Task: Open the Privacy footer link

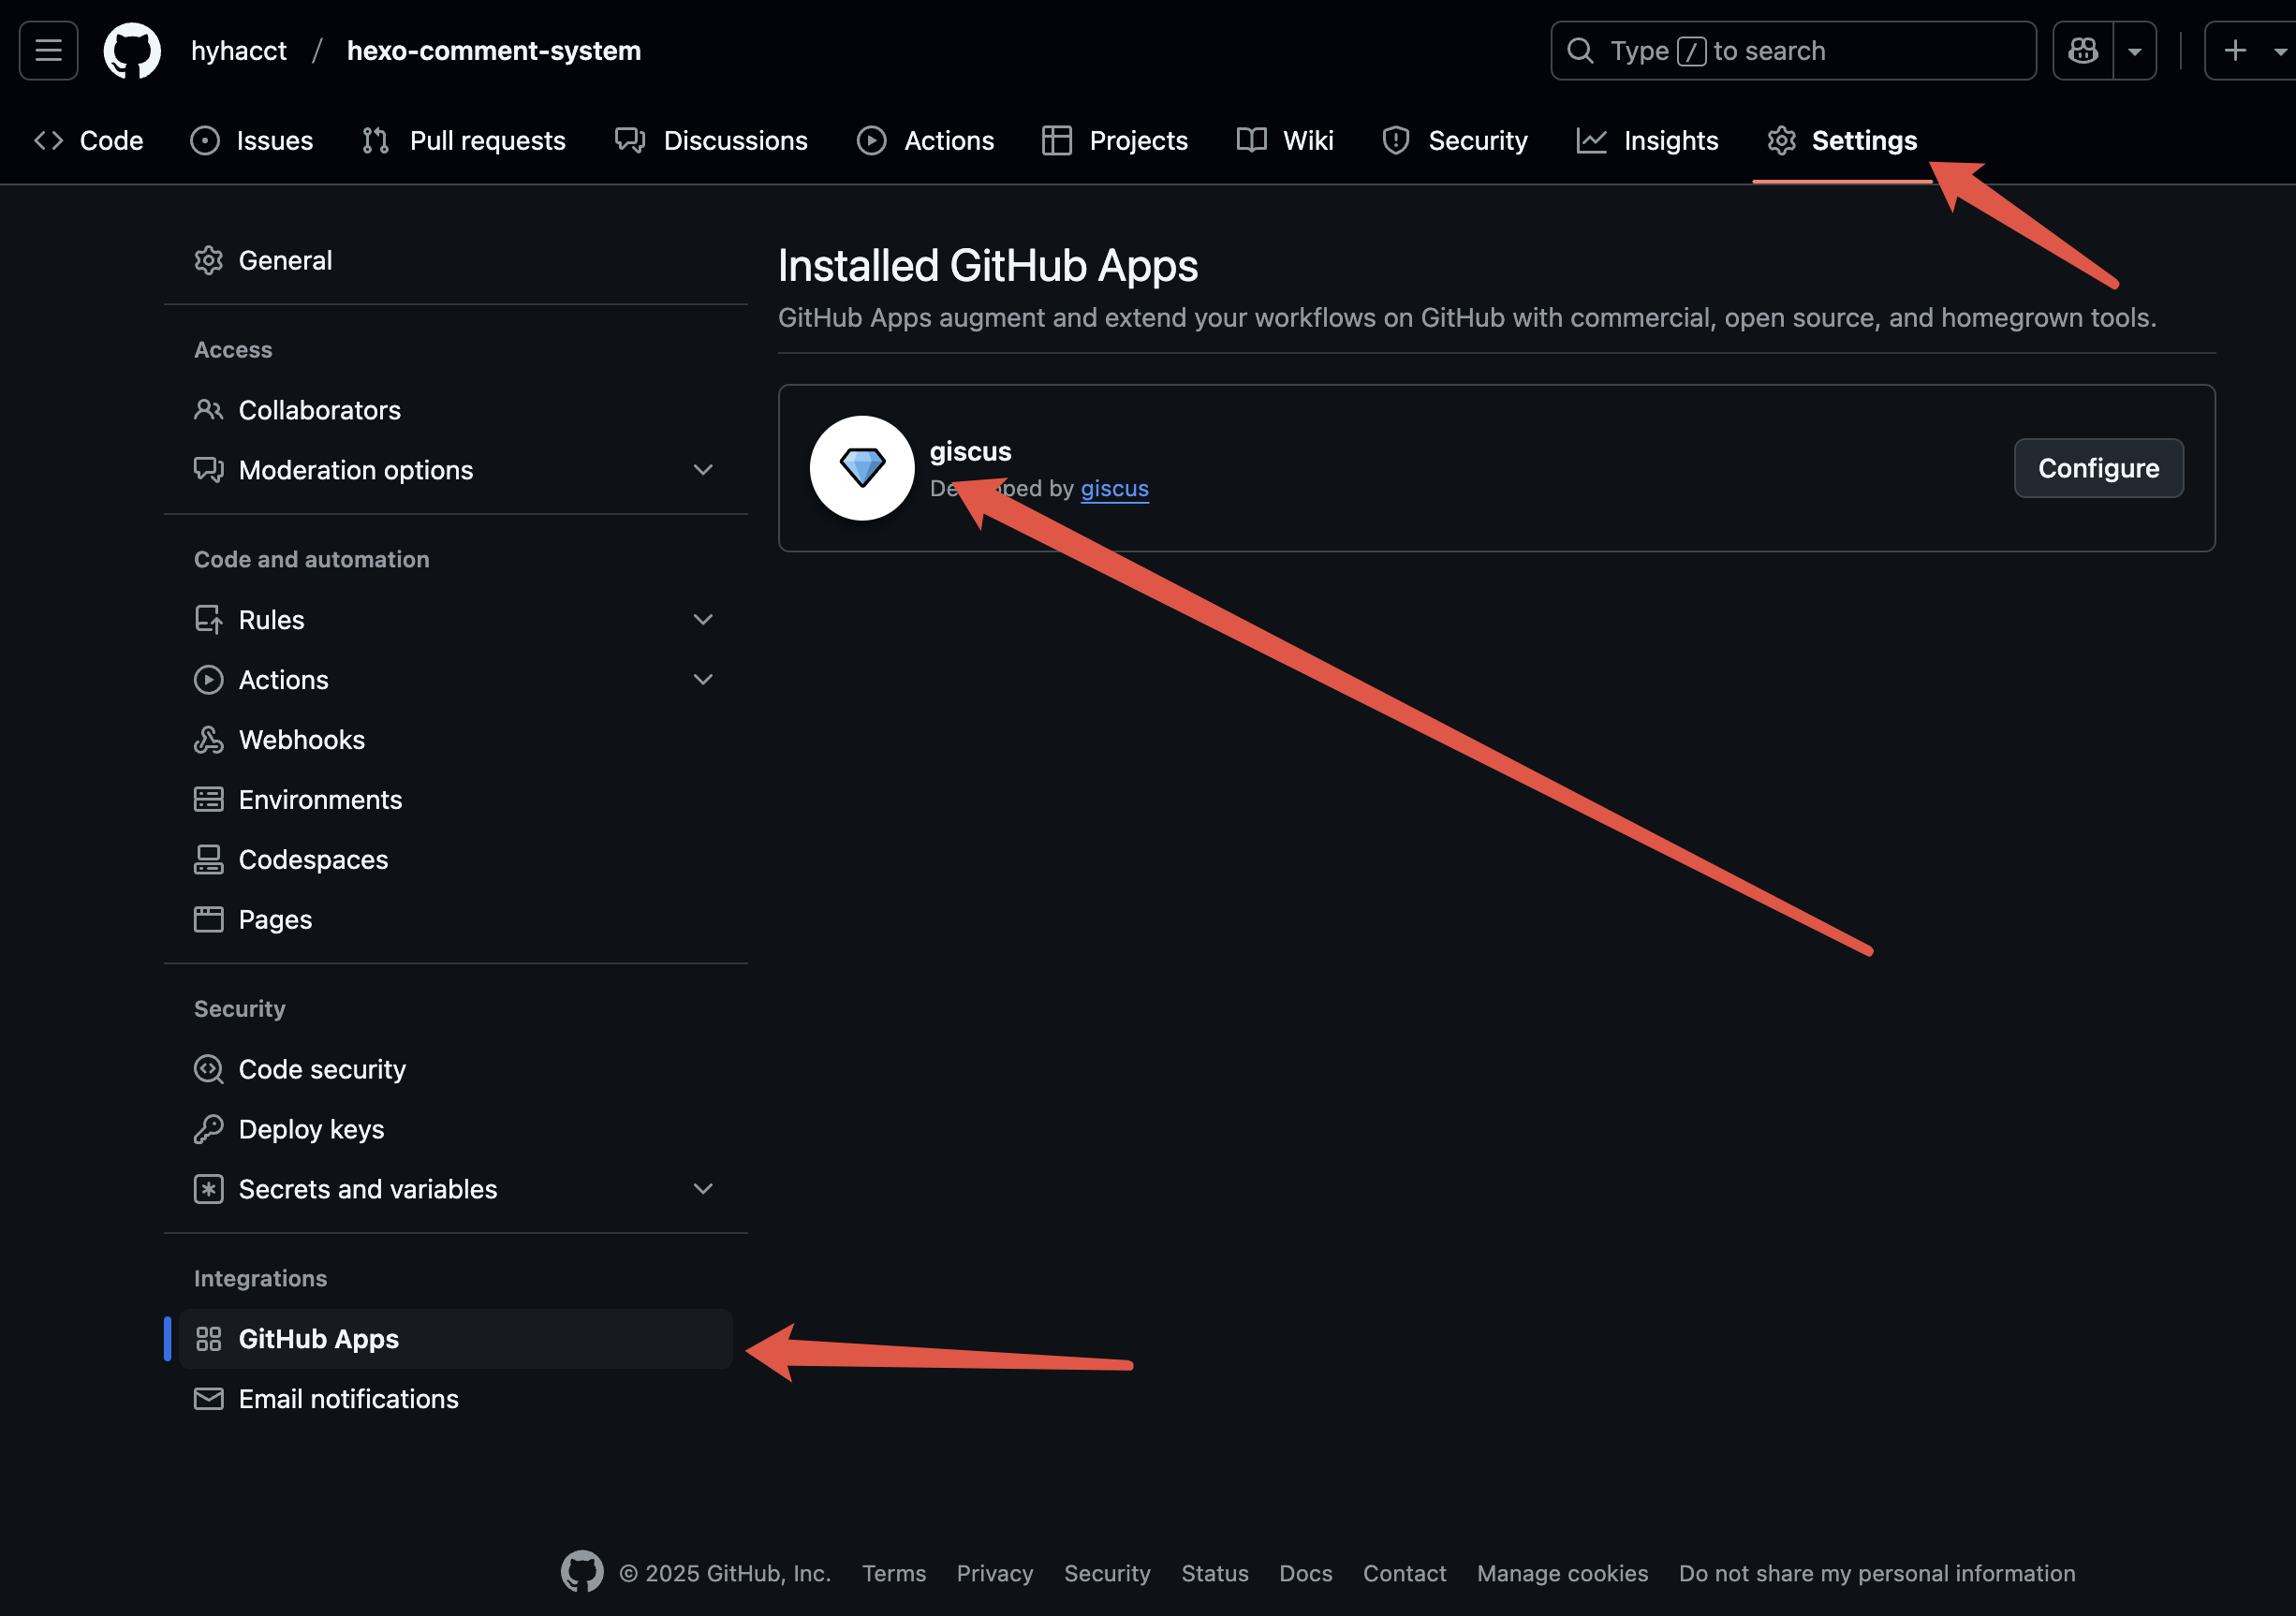Action: 994,1573
